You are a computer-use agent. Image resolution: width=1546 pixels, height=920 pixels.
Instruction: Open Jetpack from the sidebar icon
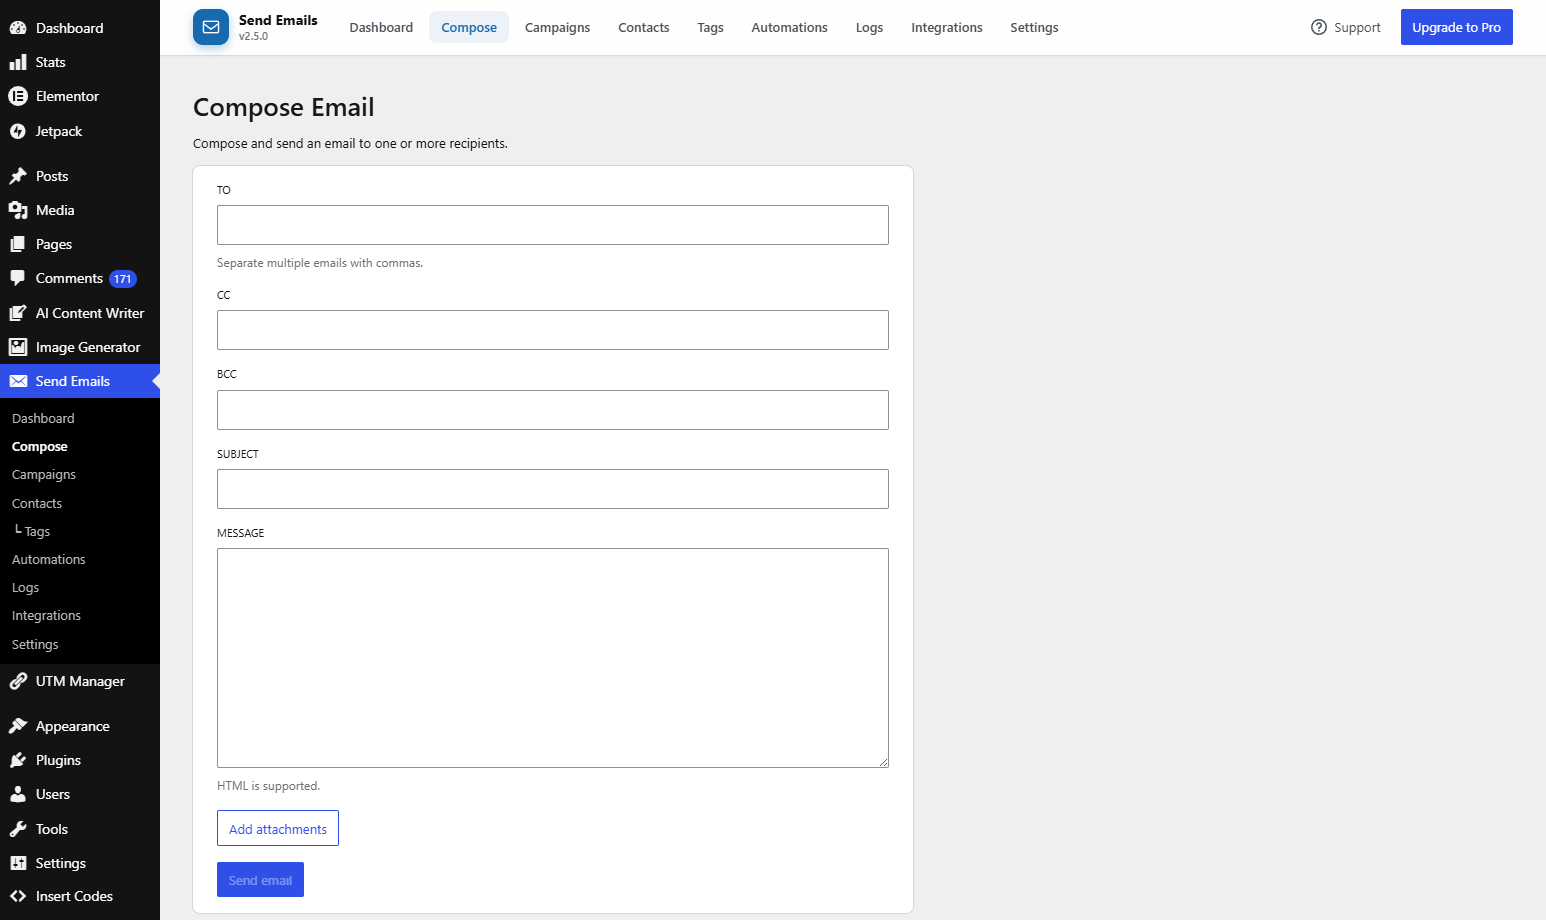point(18,131)
